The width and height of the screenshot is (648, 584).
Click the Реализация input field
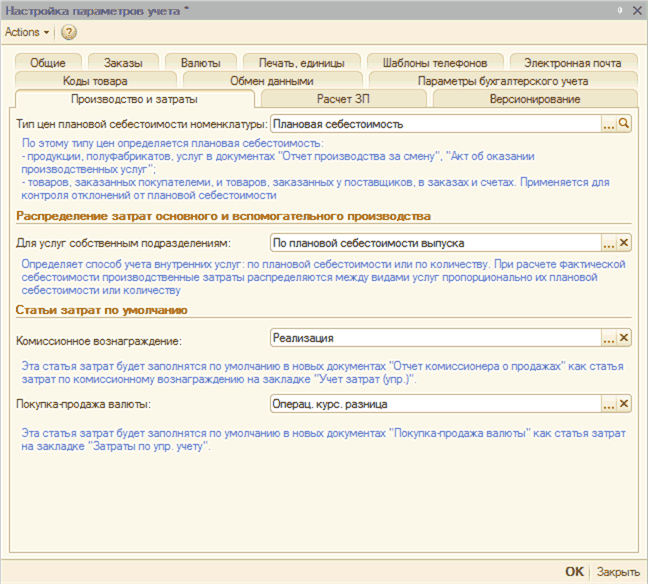(x=435, y=339)
